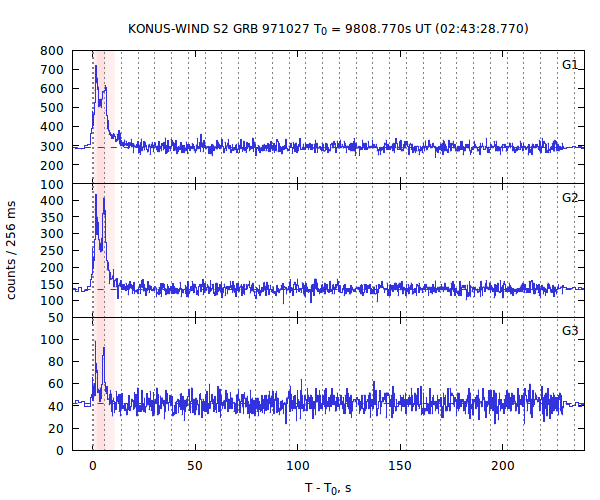
Task: Click the 60 tick label in G3 panel
Action: 55,384
